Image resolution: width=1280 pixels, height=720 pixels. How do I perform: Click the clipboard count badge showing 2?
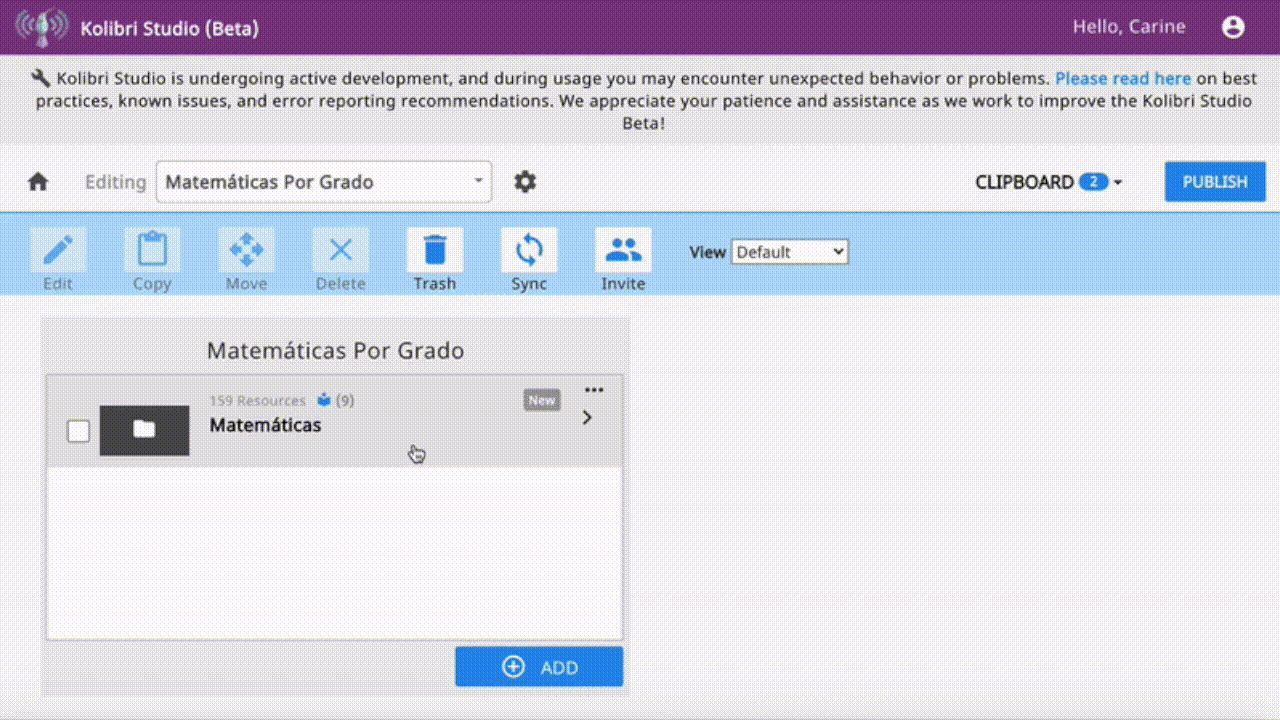point(1093,182)
